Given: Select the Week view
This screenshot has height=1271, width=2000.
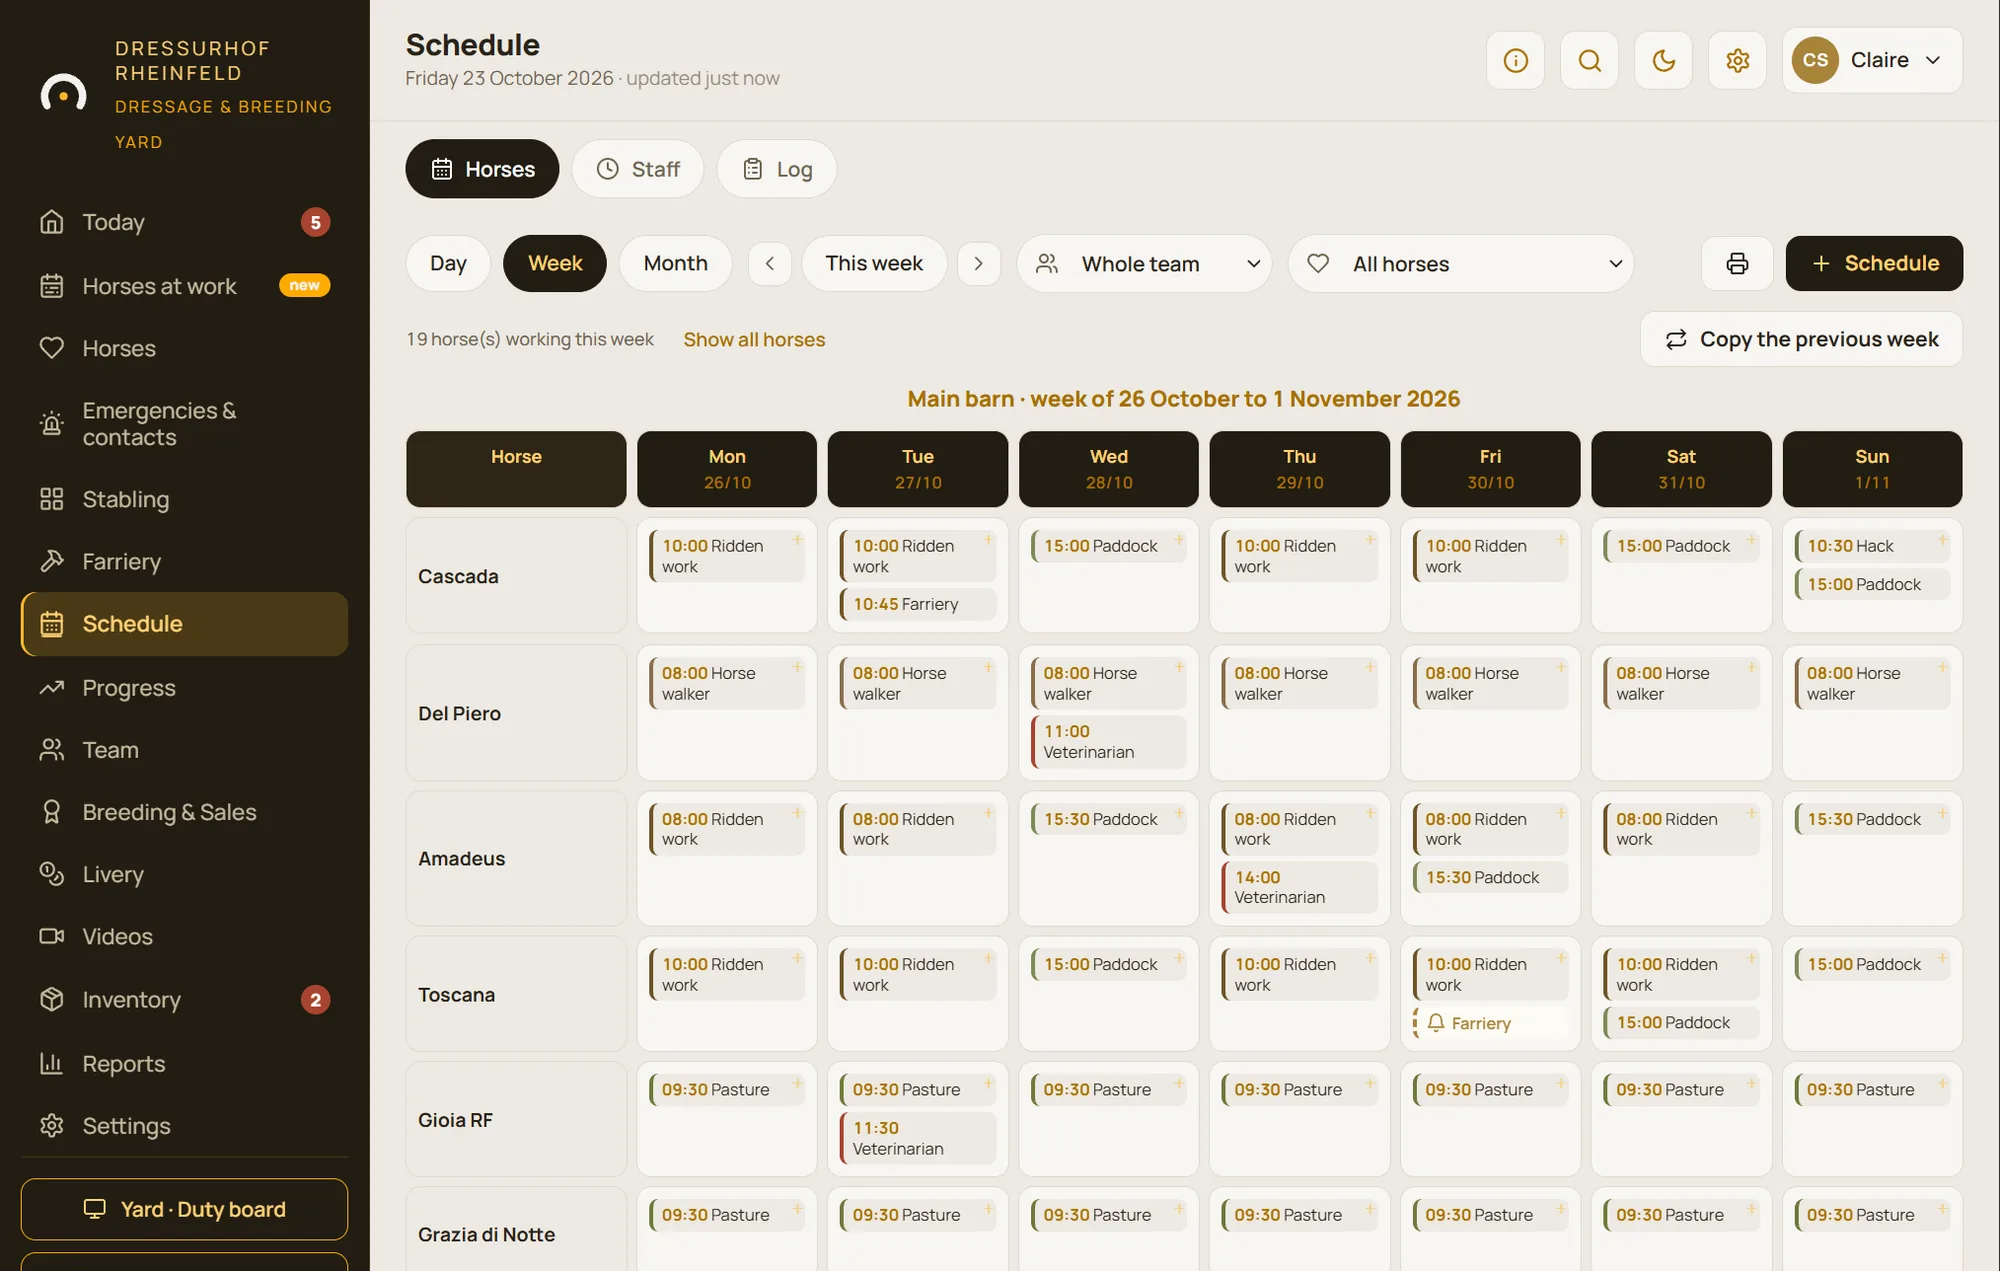Looking at the screenshot, I should [x=555, y=263].
